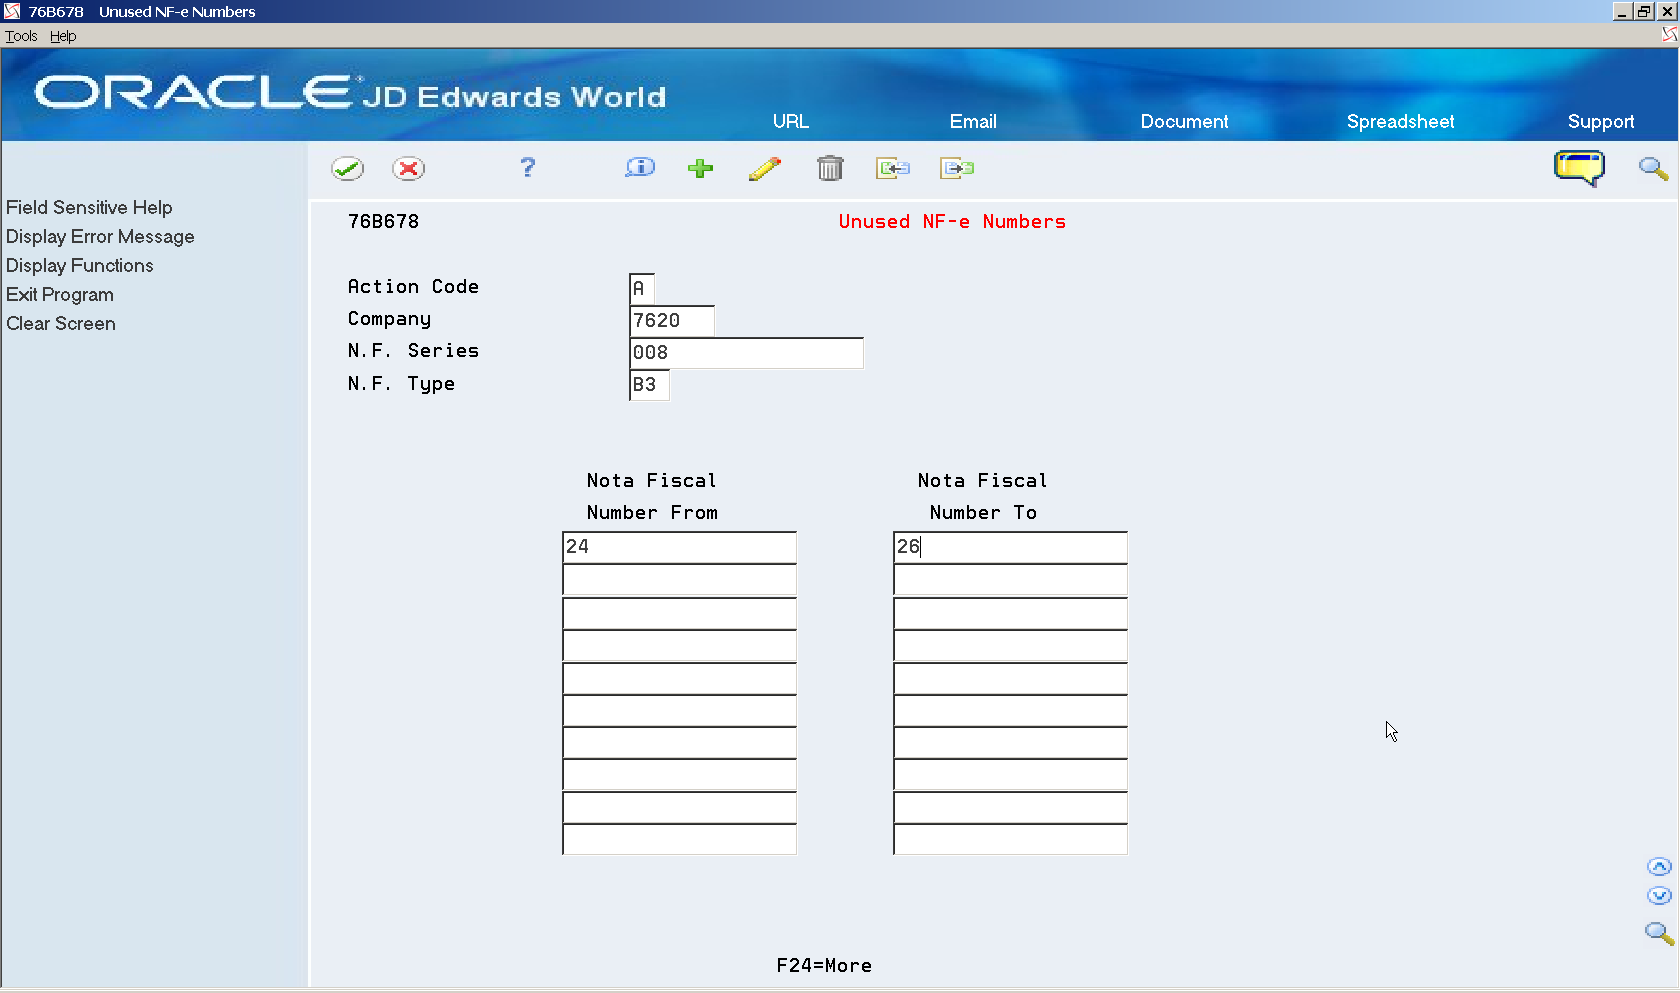Open the Document tab in banner
This screenshot has height=993, width=1680.
pos(1184,121)
